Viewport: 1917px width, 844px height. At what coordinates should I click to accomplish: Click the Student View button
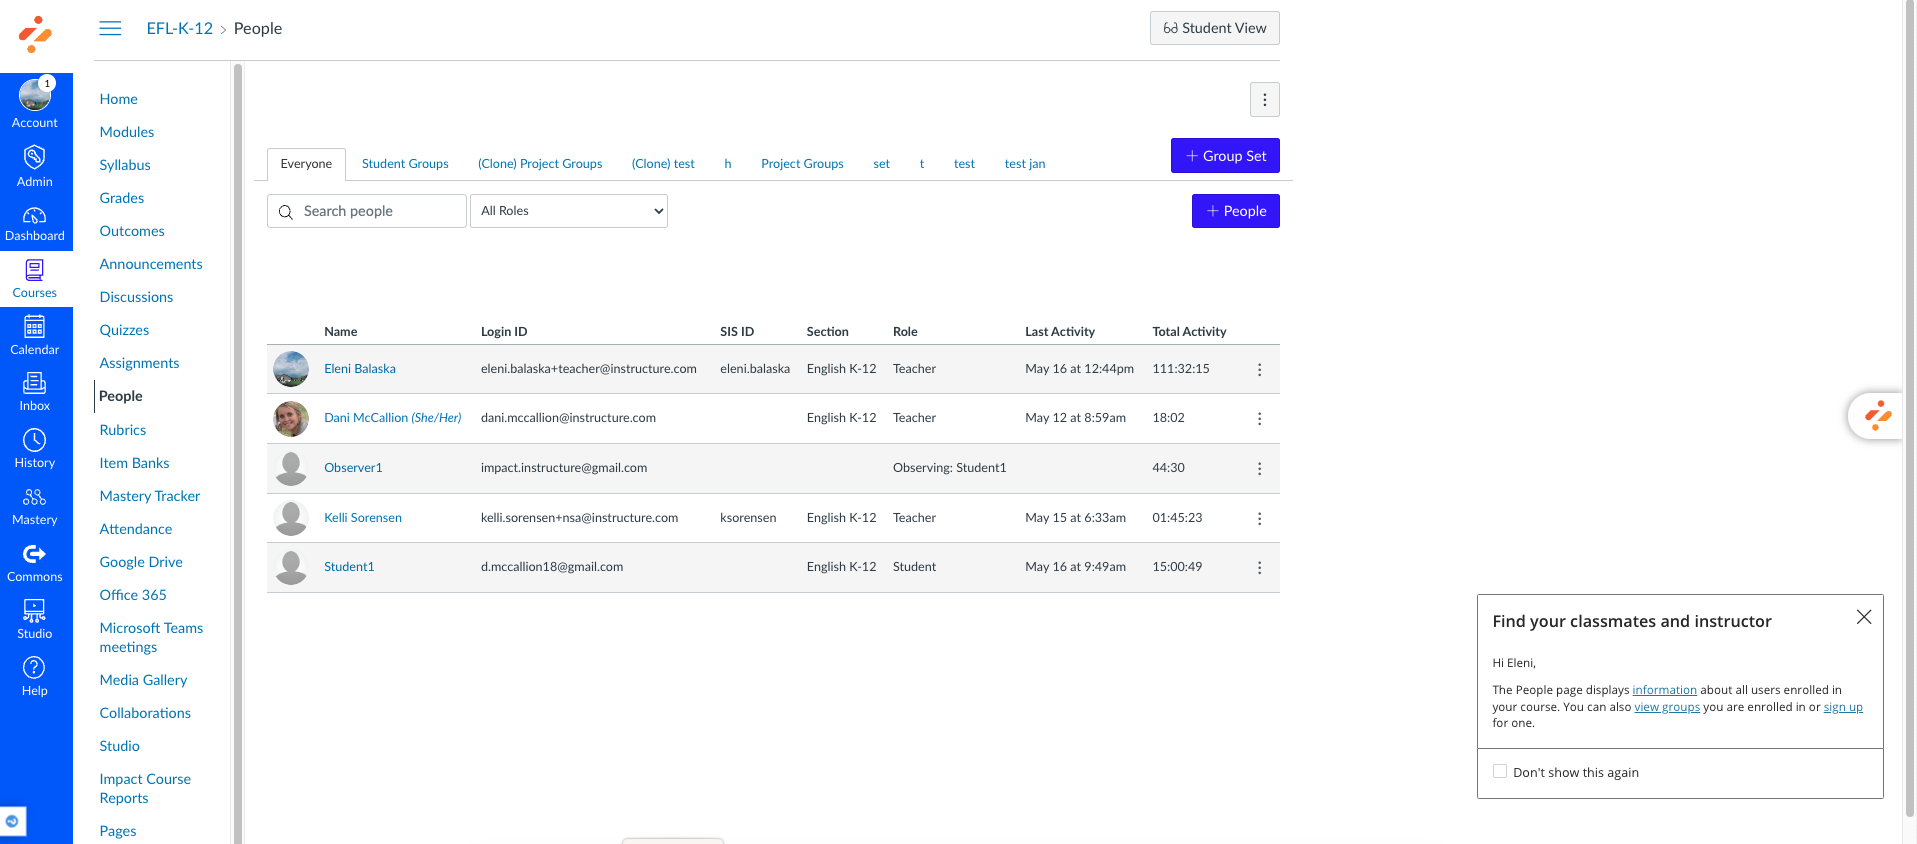[1215, 28]
